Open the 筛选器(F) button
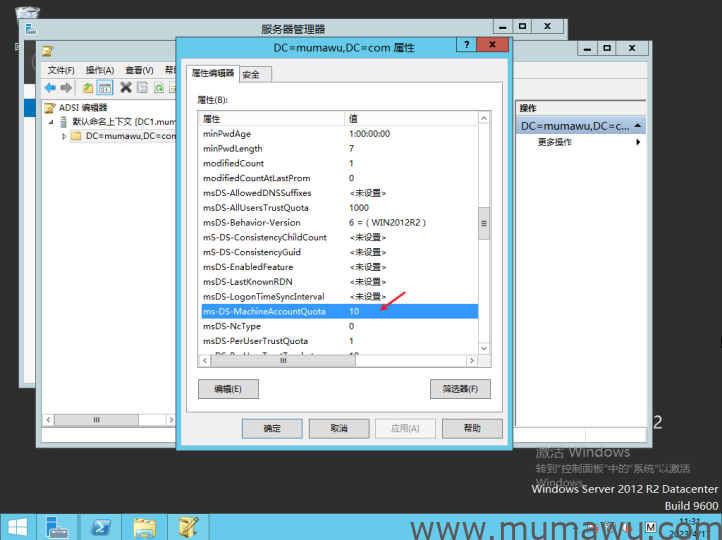 pyautogui.click(x=459, y=388)
